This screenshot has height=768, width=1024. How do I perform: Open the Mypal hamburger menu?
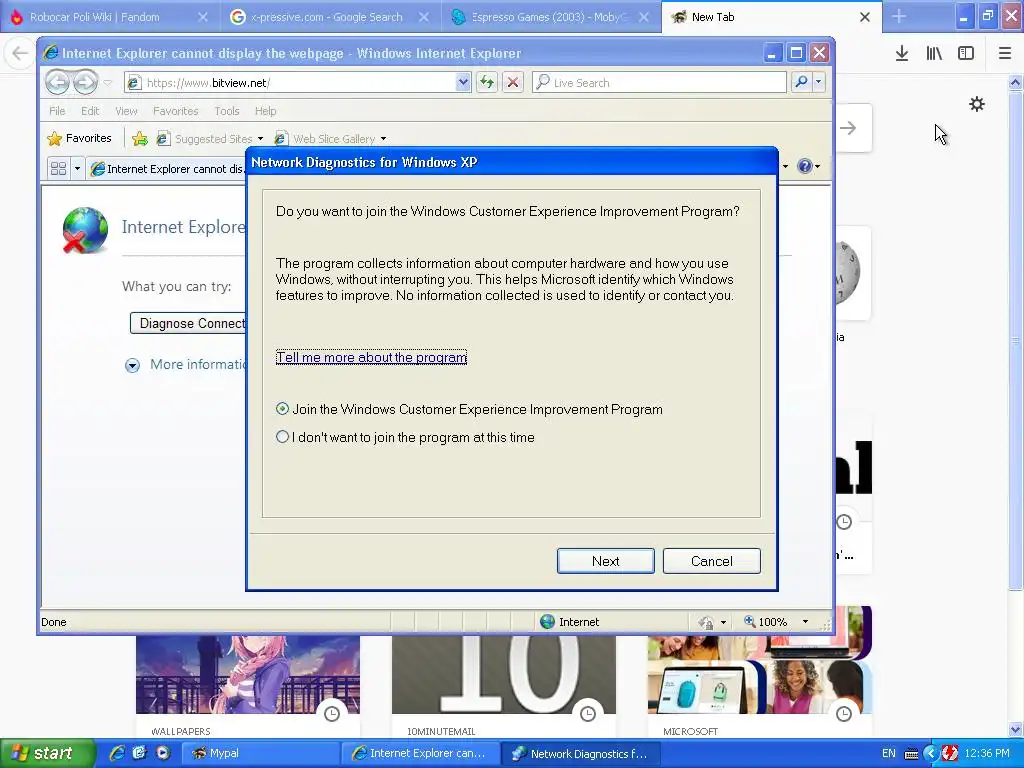(1005, 54)
